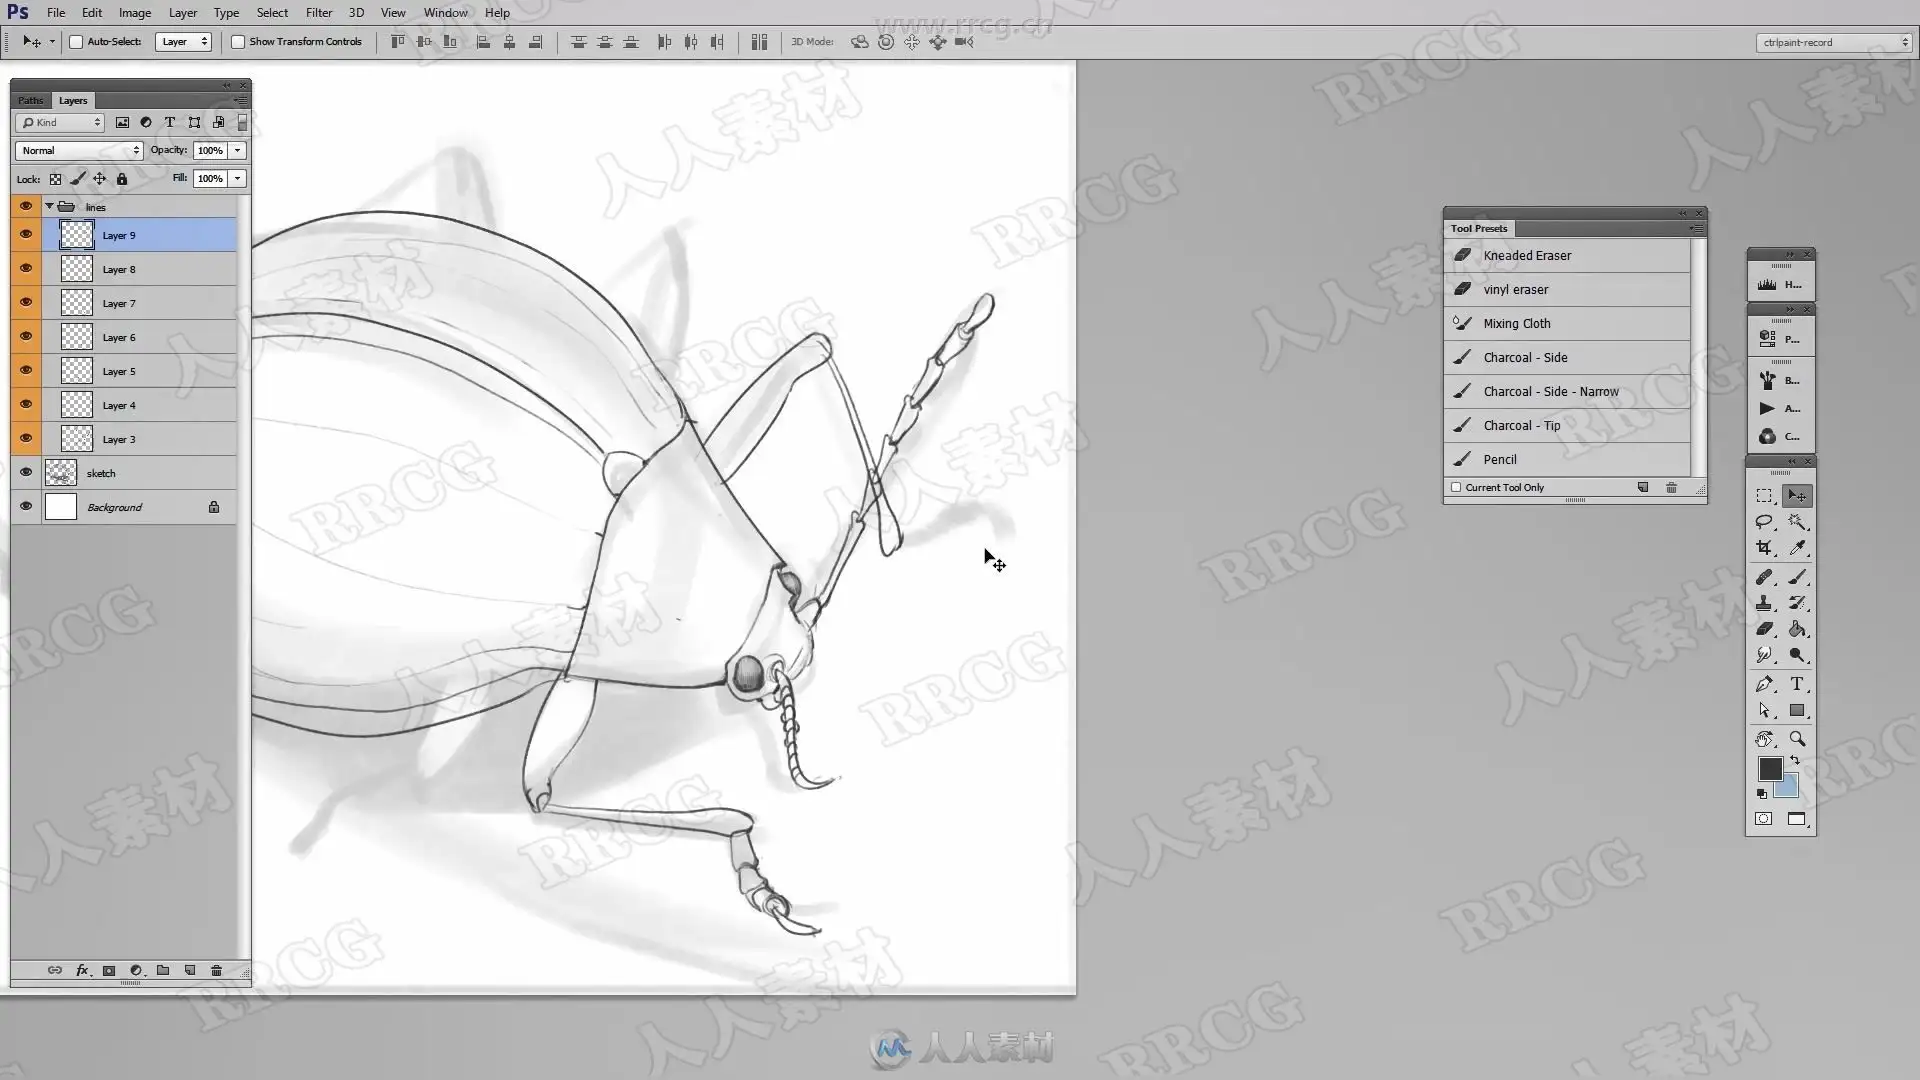
Task: Check Current Tool Only option
Action: point(1456,487)
